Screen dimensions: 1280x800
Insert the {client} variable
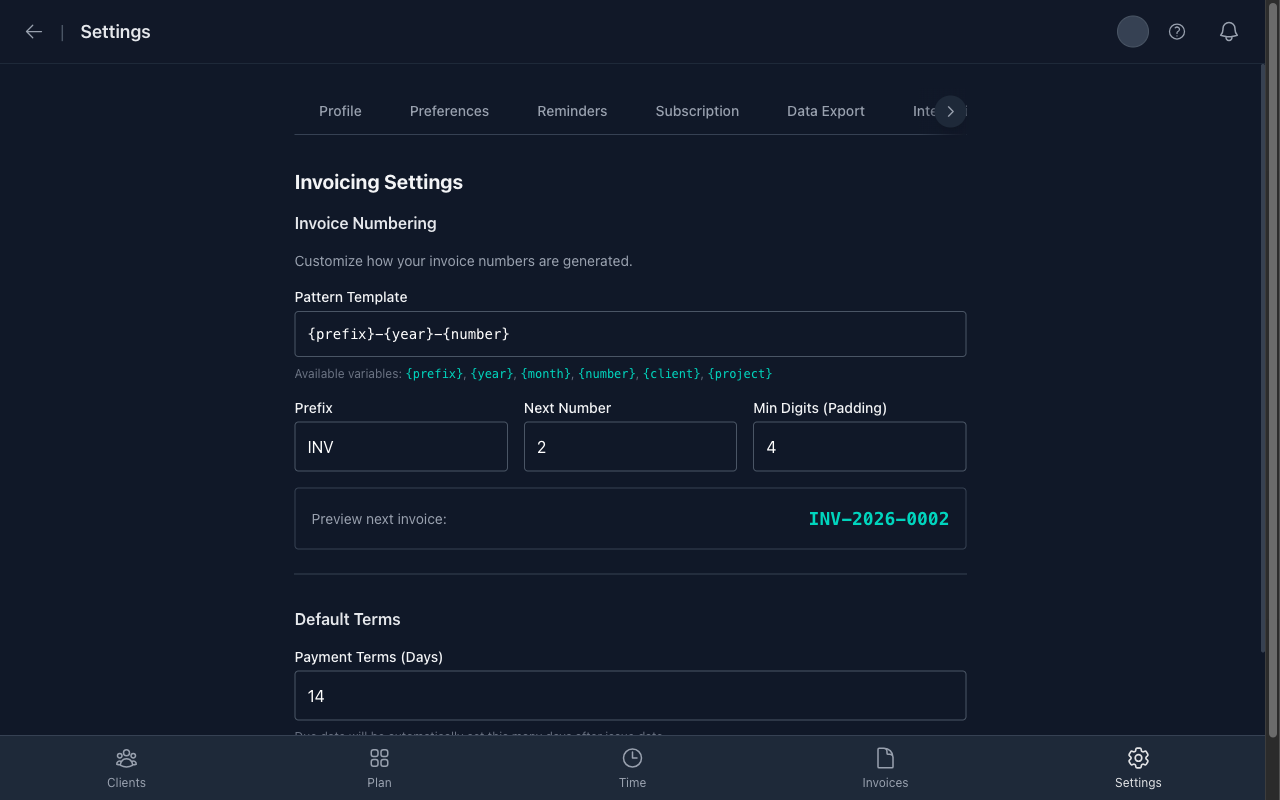[x=671, y=373]
